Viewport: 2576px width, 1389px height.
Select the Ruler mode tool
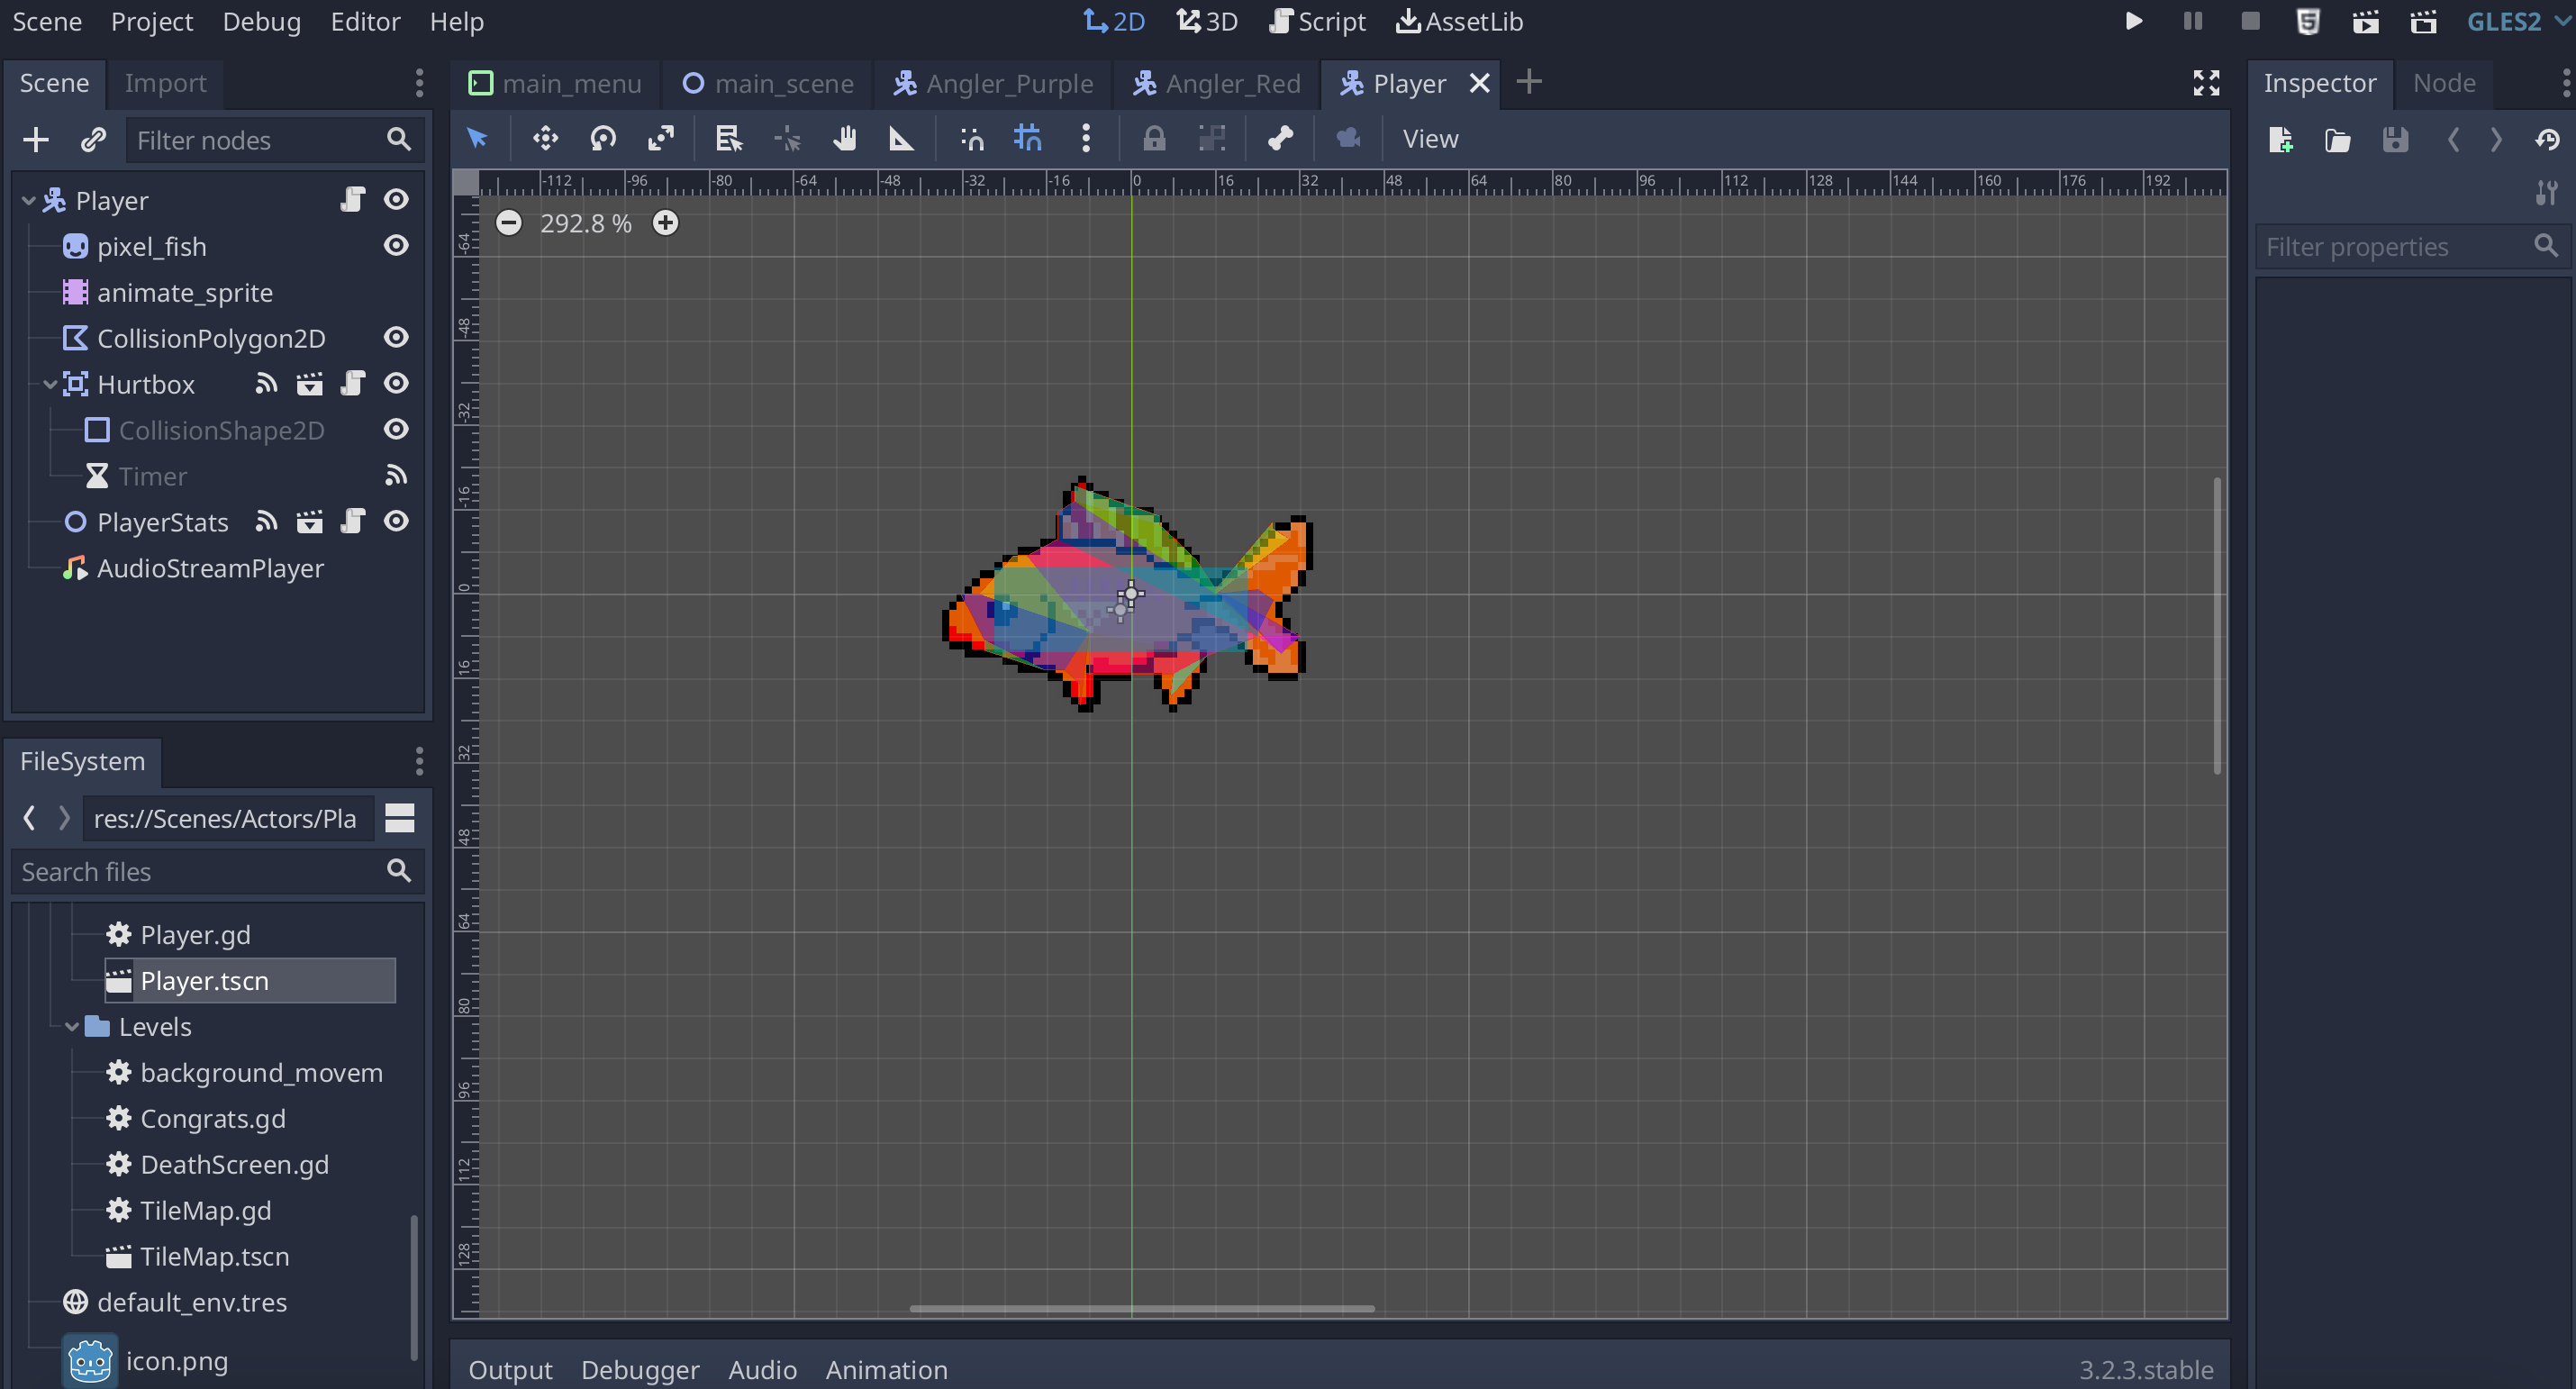click(901, 138)
